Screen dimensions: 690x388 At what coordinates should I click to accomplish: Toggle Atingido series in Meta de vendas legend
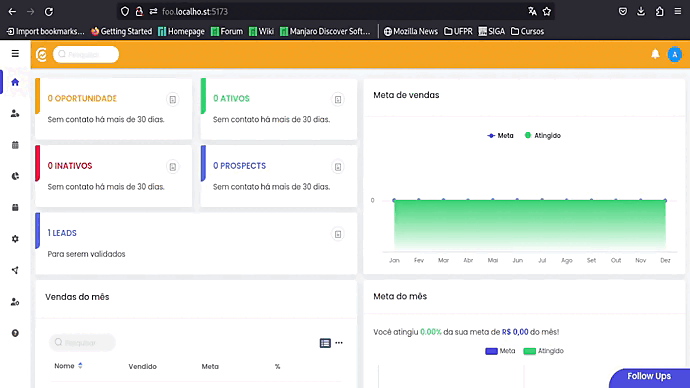pyautogui.click(x=543, y=135)
